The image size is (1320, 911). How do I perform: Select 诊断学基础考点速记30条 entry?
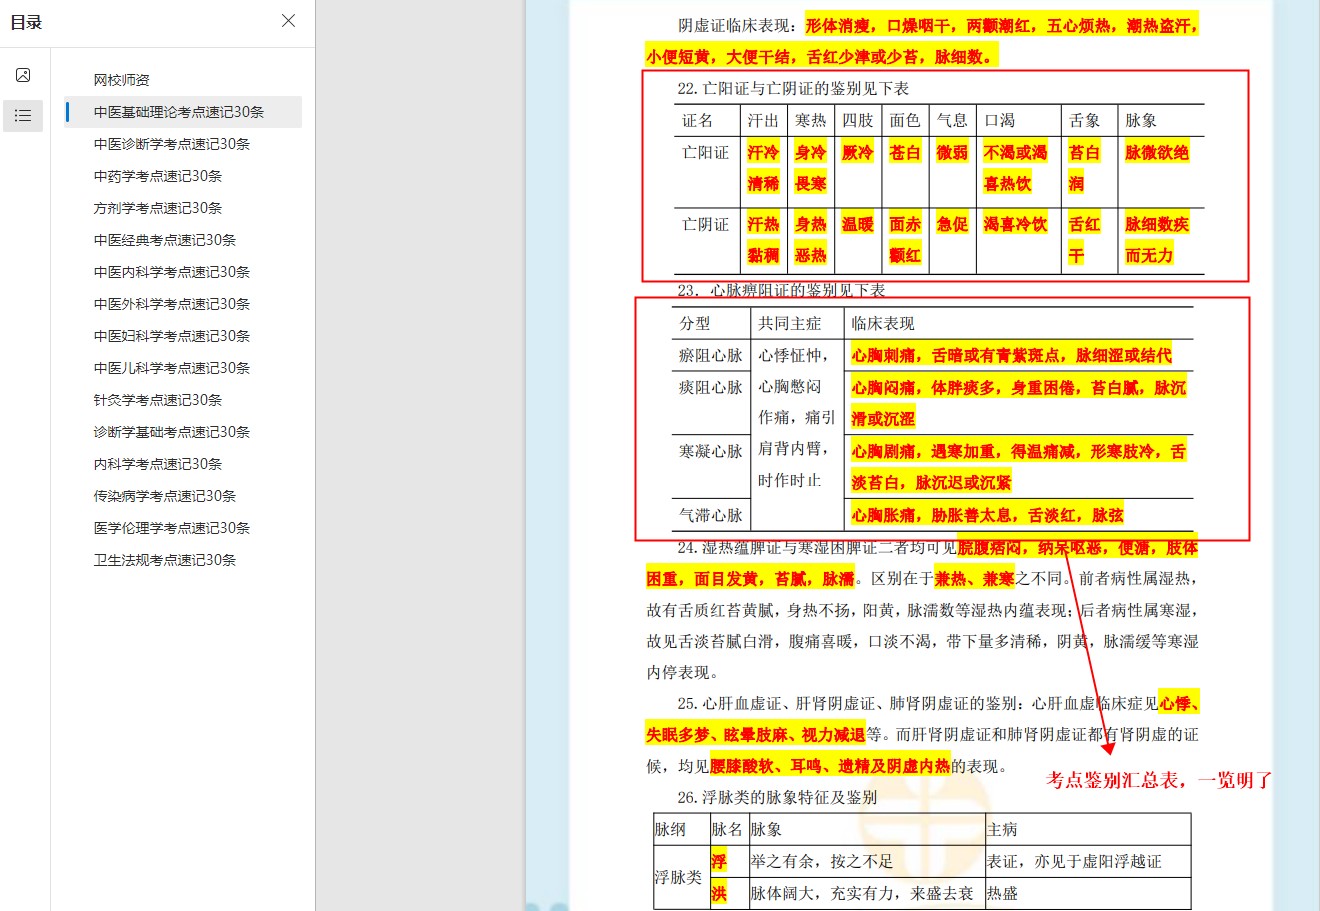(171, 432)
